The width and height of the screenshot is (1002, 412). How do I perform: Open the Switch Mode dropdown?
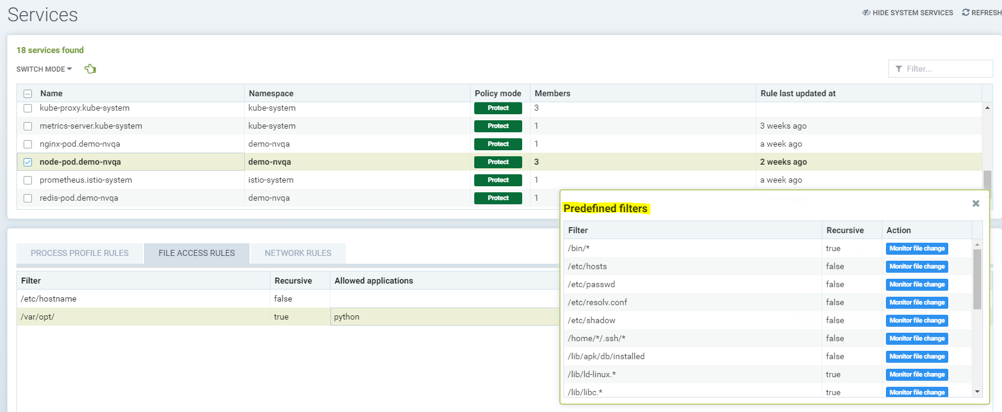coord(44,69)
